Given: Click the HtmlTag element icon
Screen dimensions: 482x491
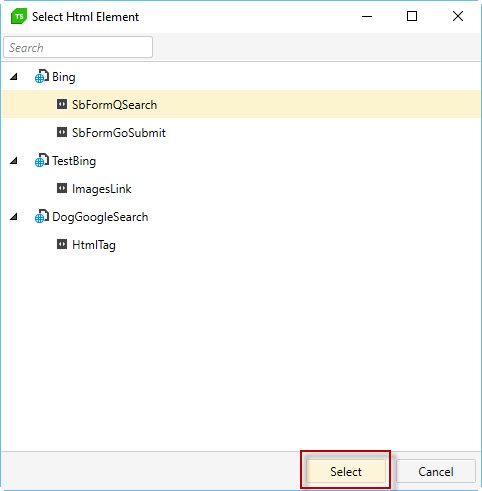Looking at the screenshot, I should (x=62, y=244).
